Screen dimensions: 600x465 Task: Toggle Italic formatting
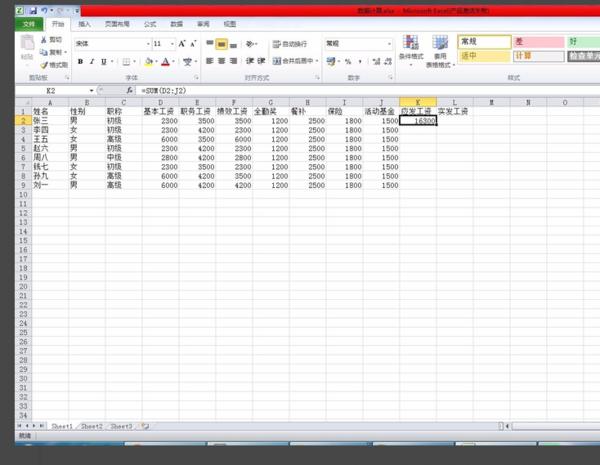(x=92, y=61)
